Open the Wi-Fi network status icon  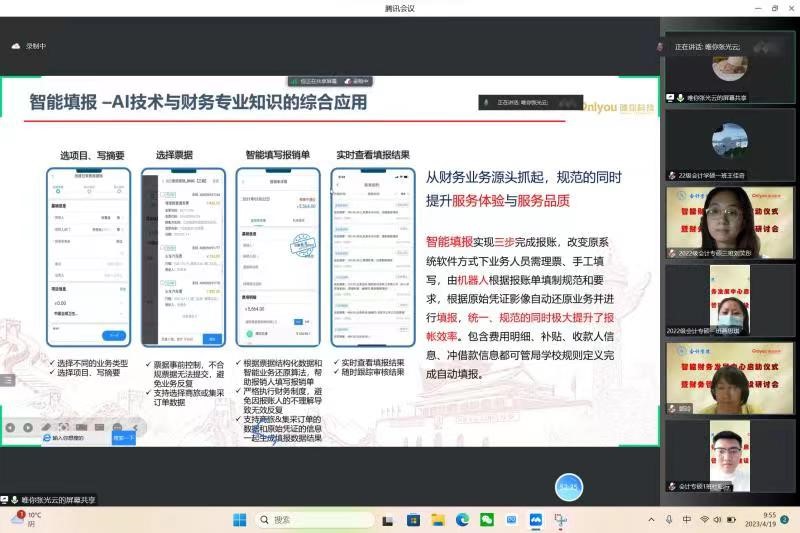(x=704, y=520)
